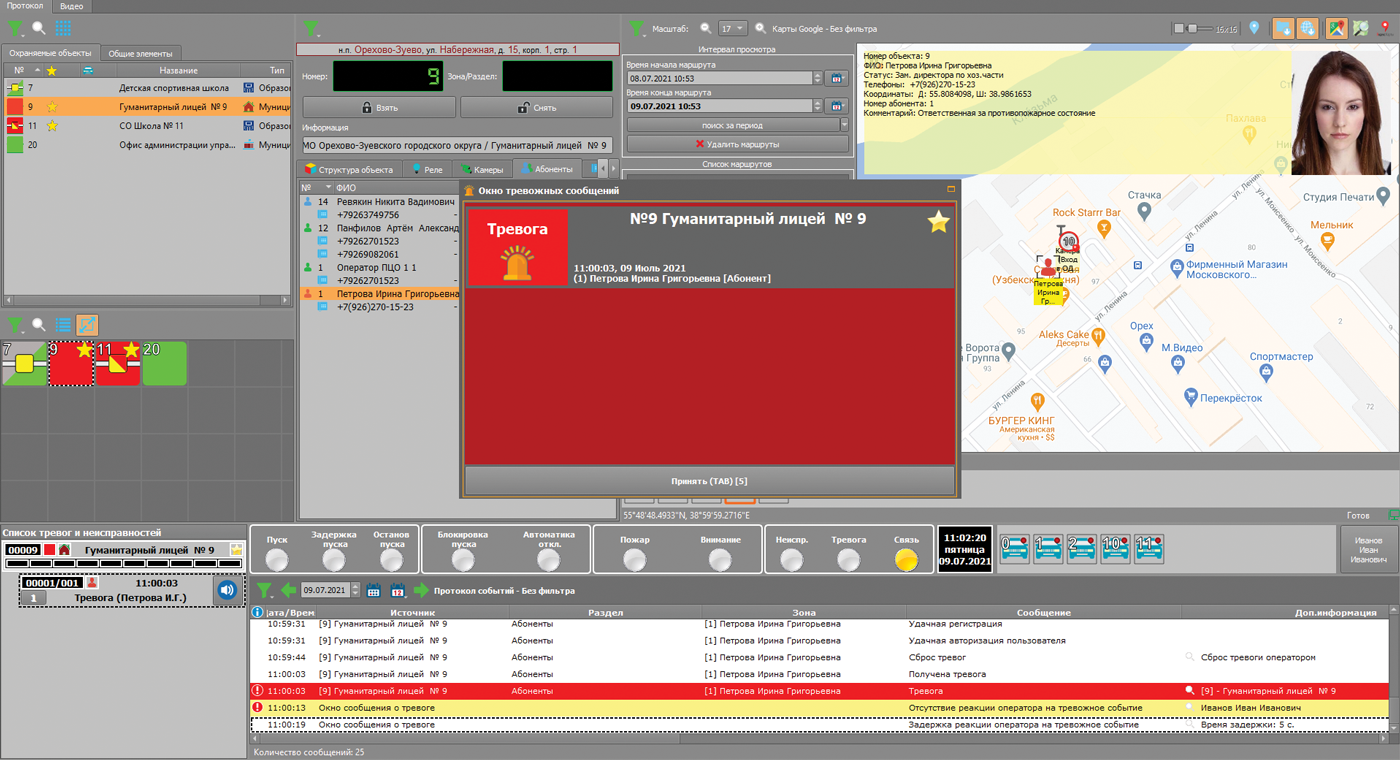Click the search magnifier above objects list
Screen dimensions: 1400x760
(39, 29)
